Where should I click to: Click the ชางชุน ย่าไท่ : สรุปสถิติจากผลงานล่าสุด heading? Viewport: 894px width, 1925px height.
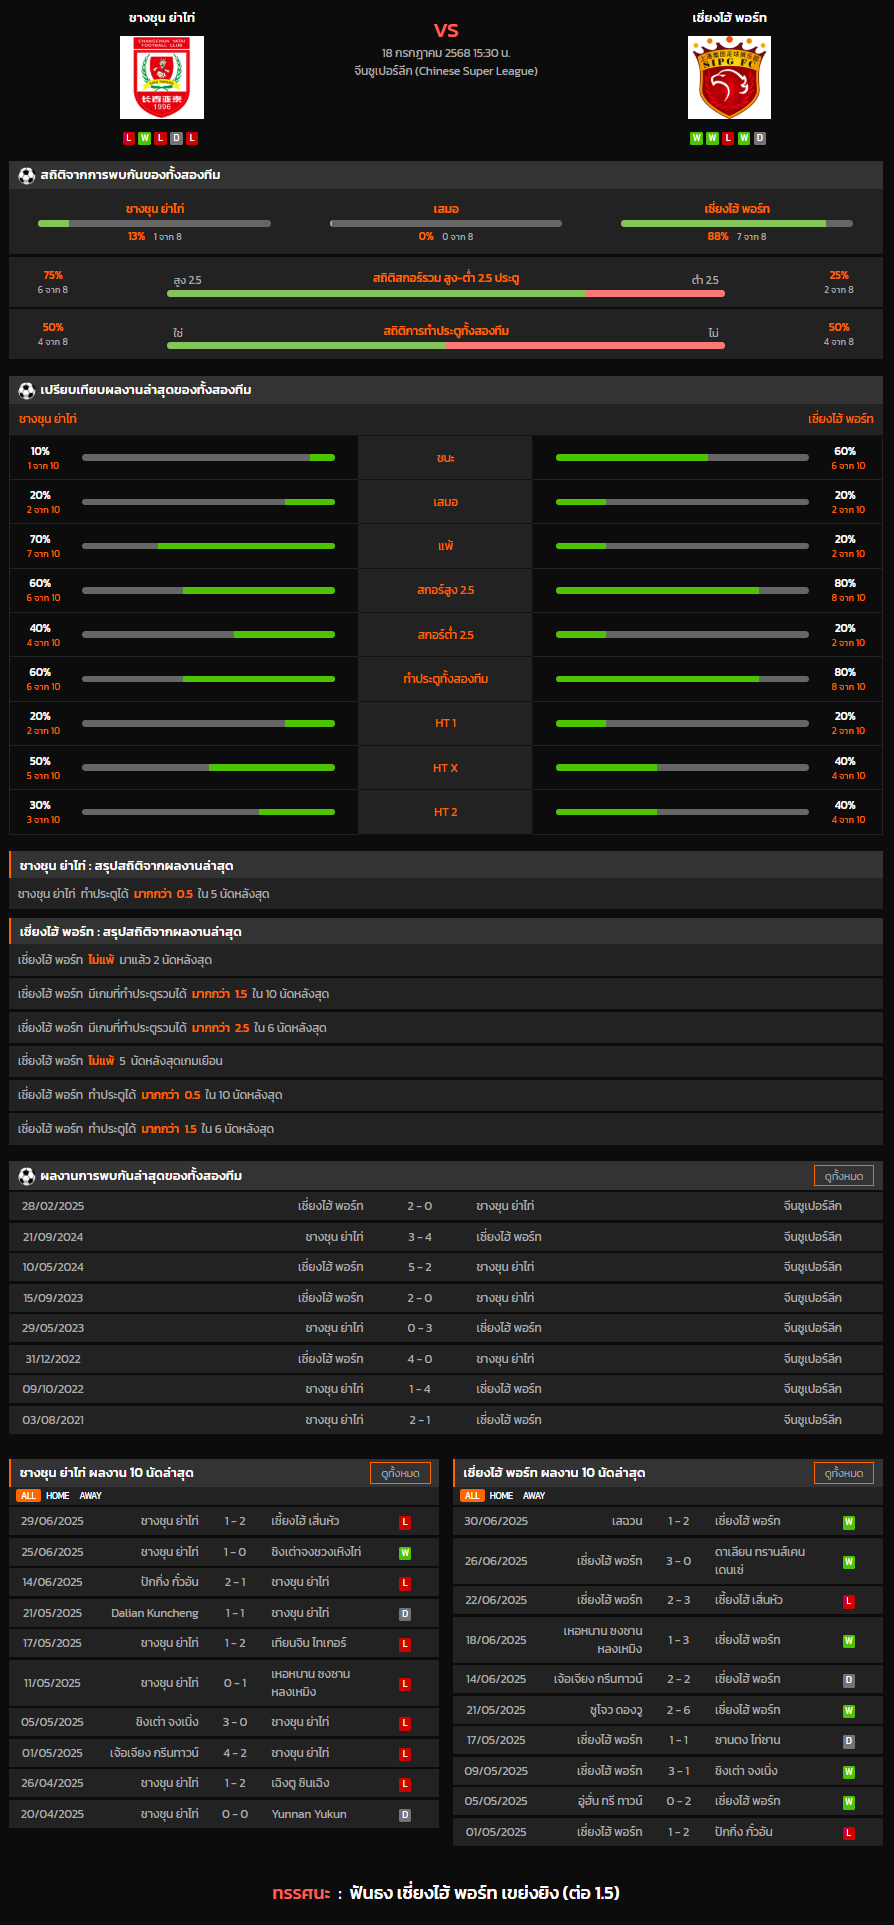tap(126, 866)
